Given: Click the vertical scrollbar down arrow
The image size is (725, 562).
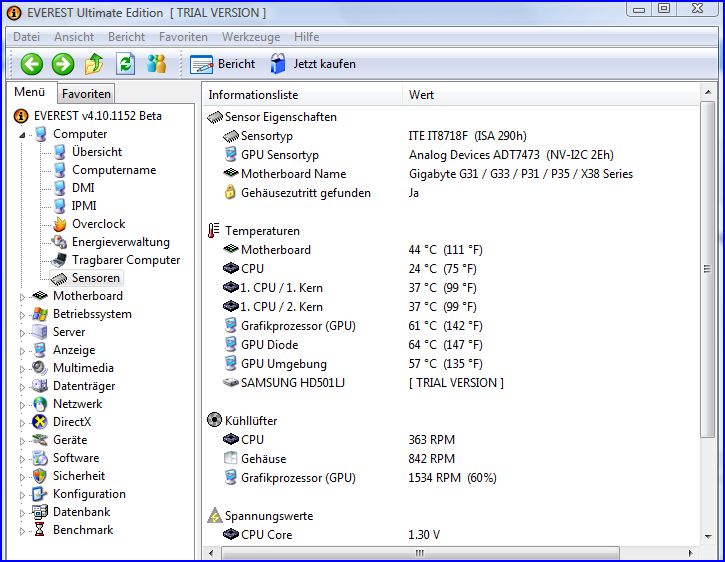Looking at the screenshot, I should 708,537.
